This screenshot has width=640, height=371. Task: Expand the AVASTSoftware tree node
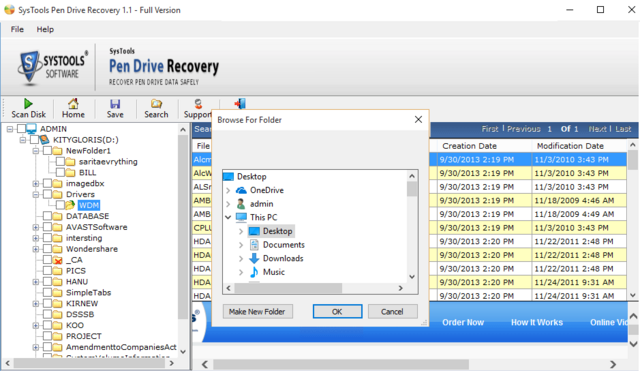(x=36, y=227)
